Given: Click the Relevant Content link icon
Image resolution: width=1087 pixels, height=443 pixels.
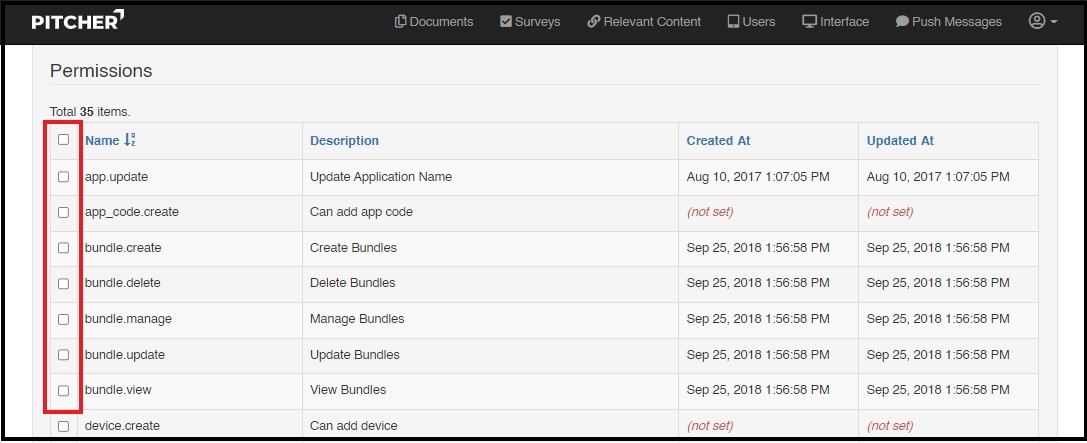Looking at the screenshot, I should [593, 21].
